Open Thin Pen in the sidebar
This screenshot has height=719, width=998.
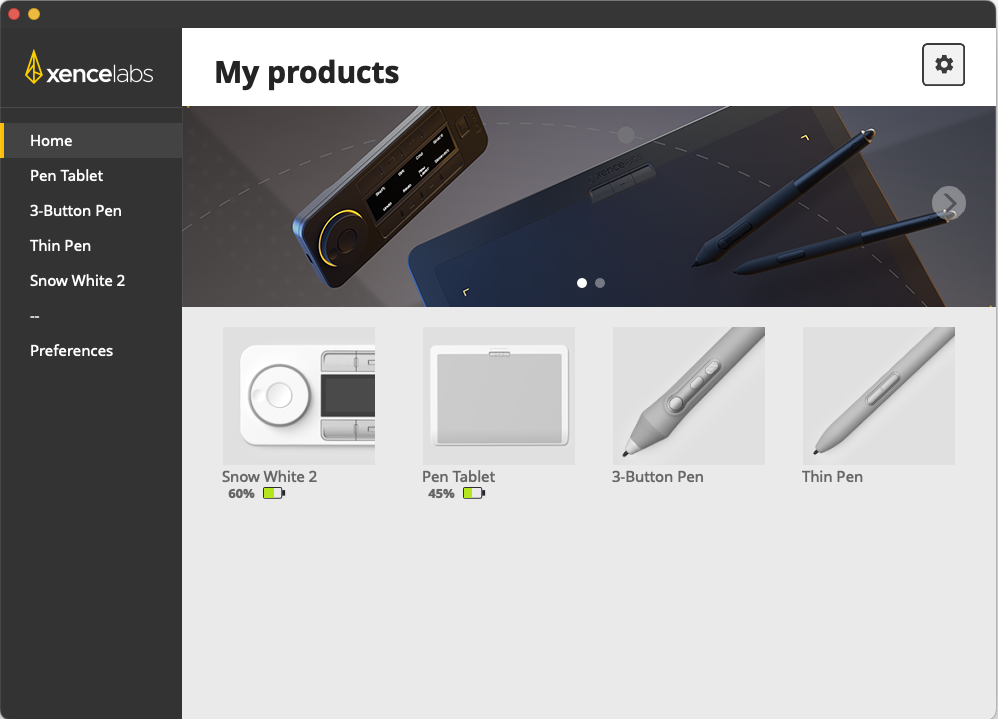[x=91, y=246]
